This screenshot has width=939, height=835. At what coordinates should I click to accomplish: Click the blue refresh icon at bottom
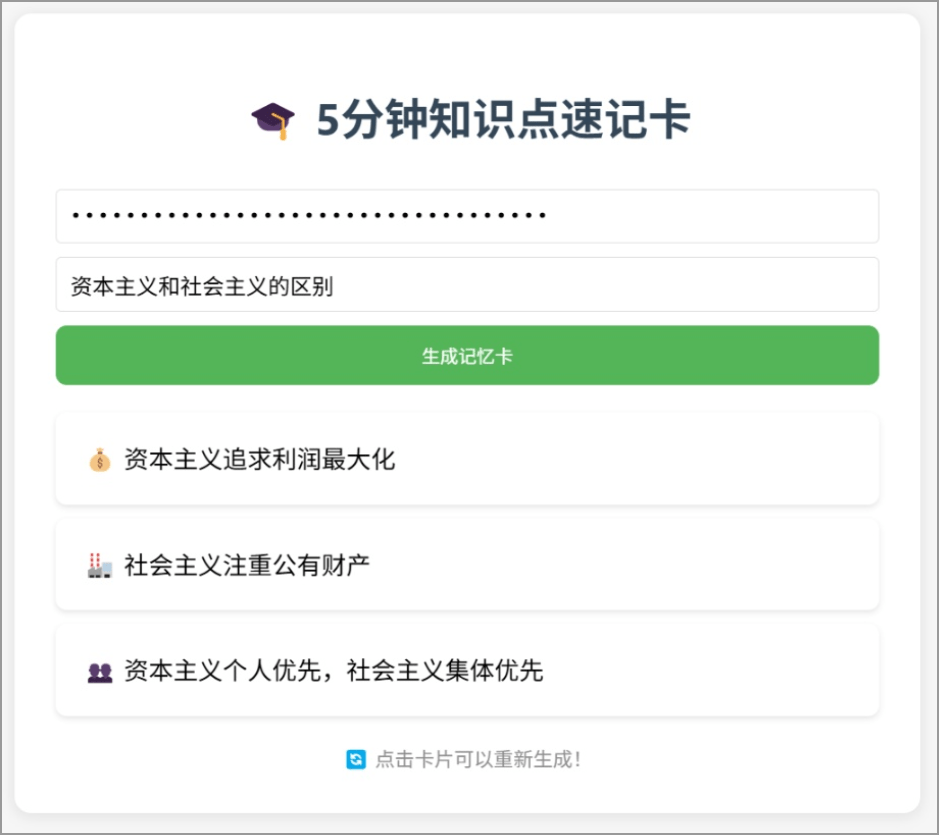pyautogui.click(x=356, y=760)
